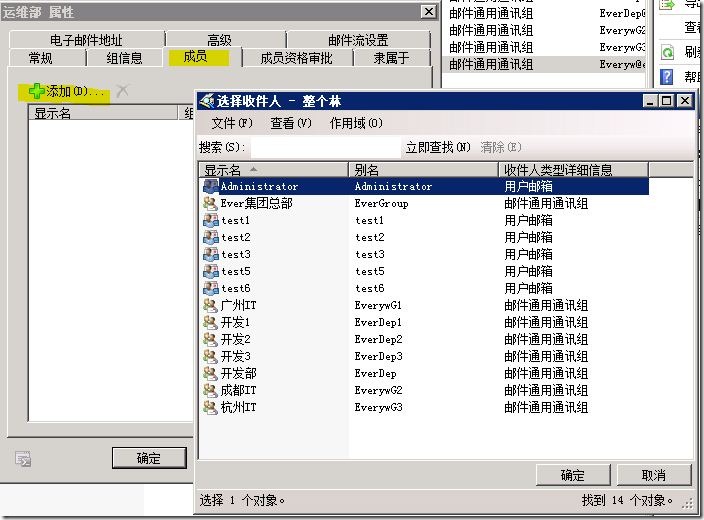Switch to the 成员 tab

click(196, 58)
